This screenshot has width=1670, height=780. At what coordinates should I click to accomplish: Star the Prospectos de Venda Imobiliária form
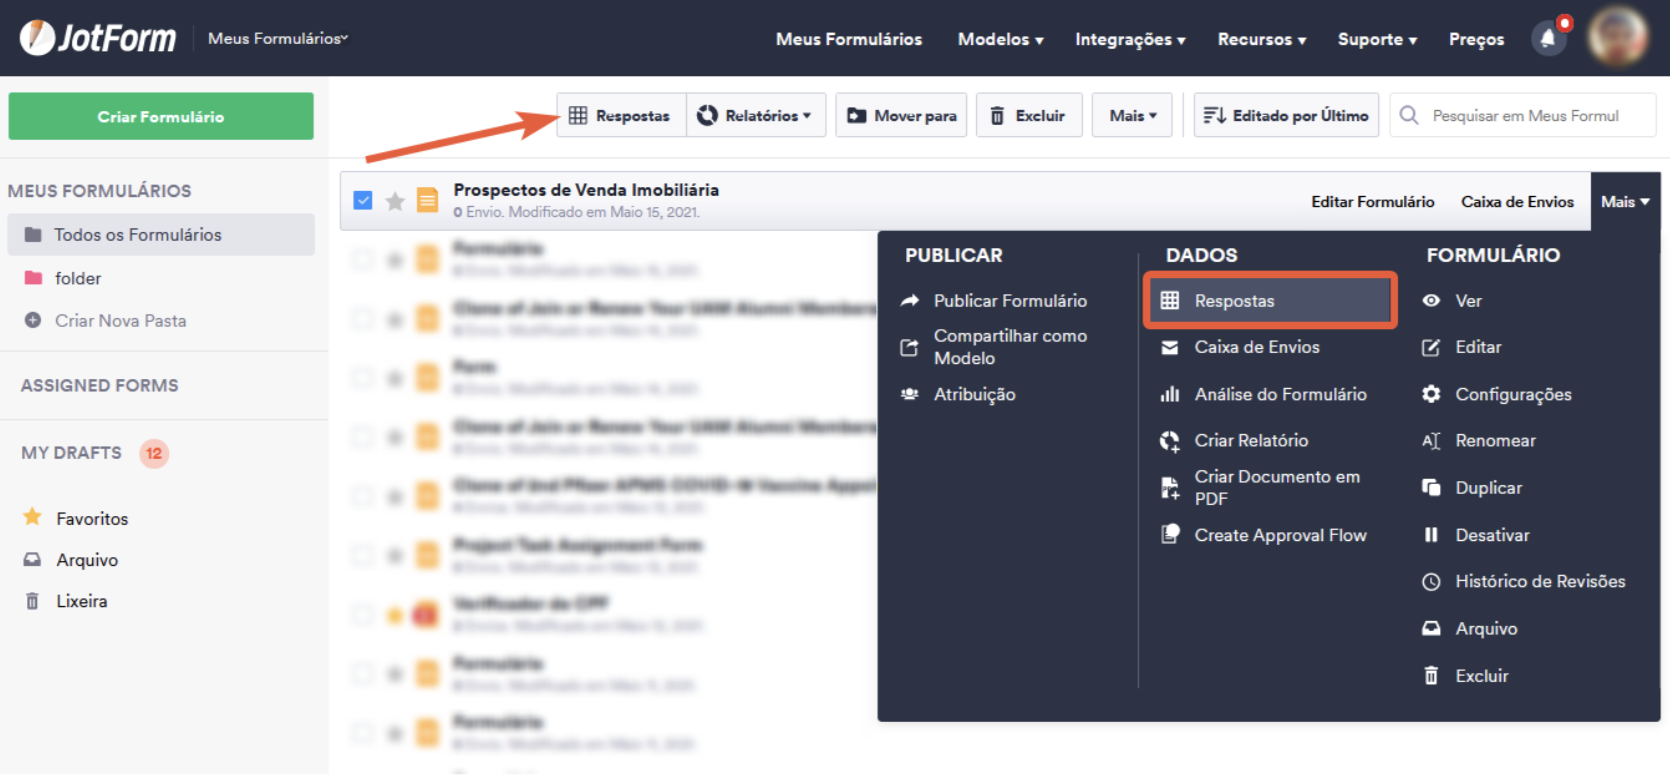coord(395,201)
